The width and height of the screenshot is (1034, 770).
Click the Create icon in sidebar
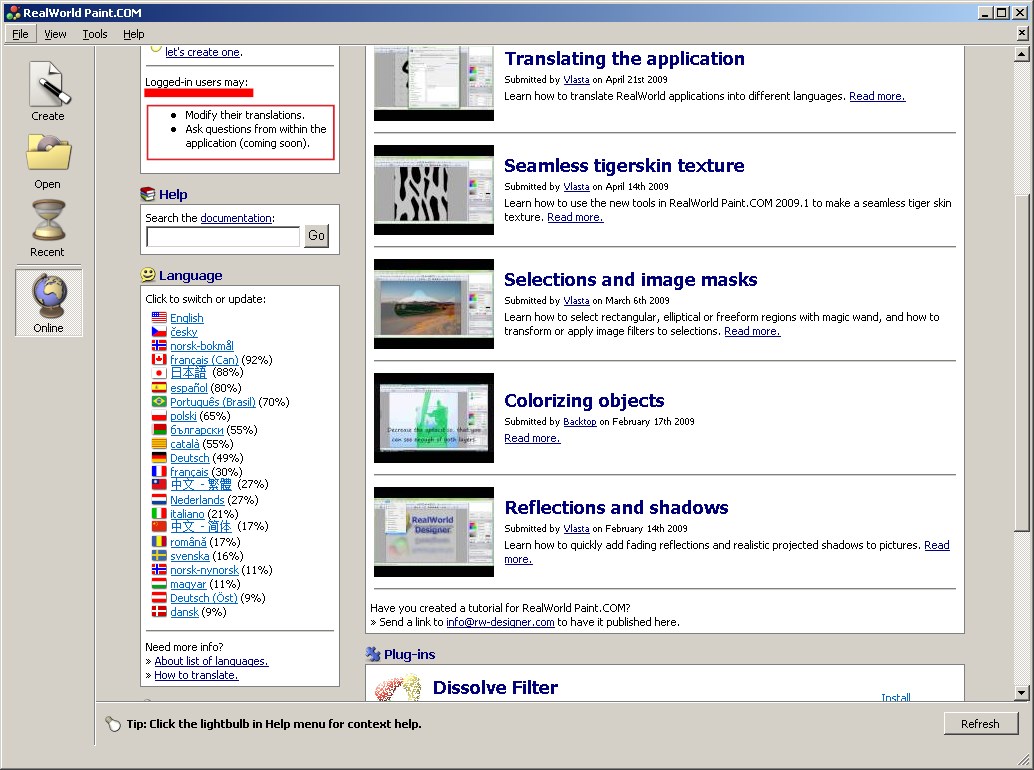pyautogui.click(x=48, y=84)
